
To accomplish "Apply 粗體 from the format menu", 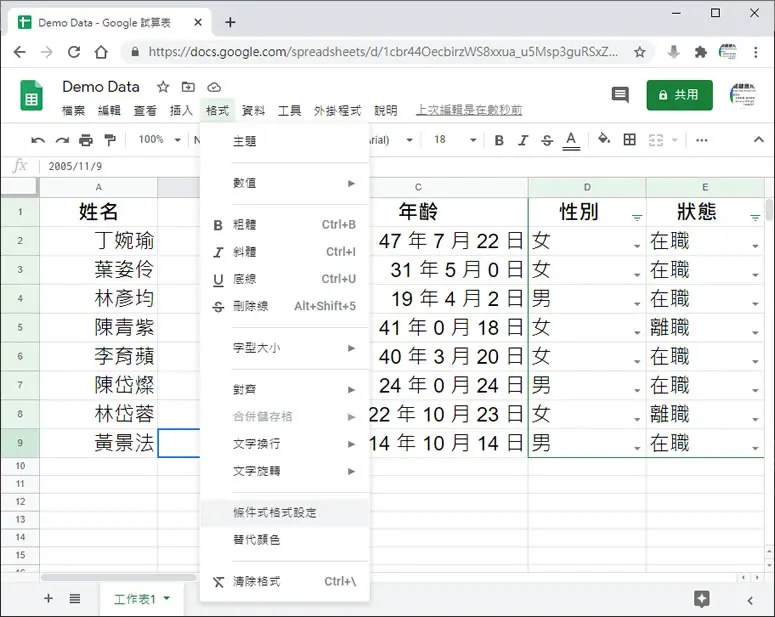I will click(x=284, y=225).
